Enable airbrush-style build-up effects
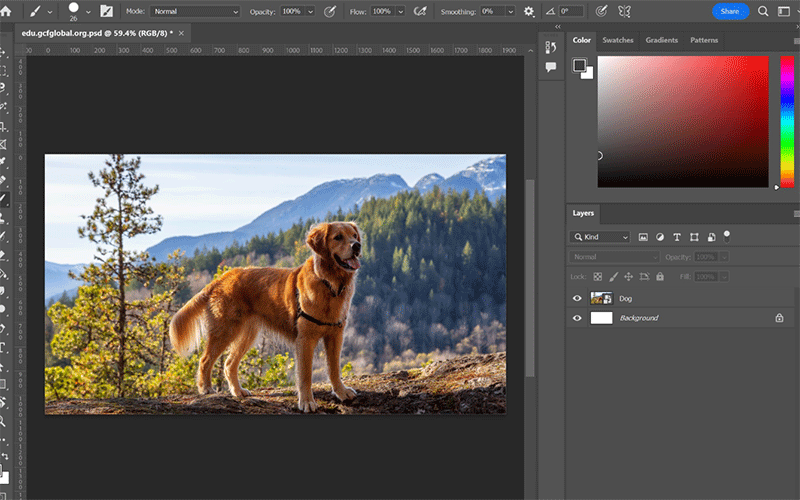Viewport: 800px width, 500px height. (420, 11)
